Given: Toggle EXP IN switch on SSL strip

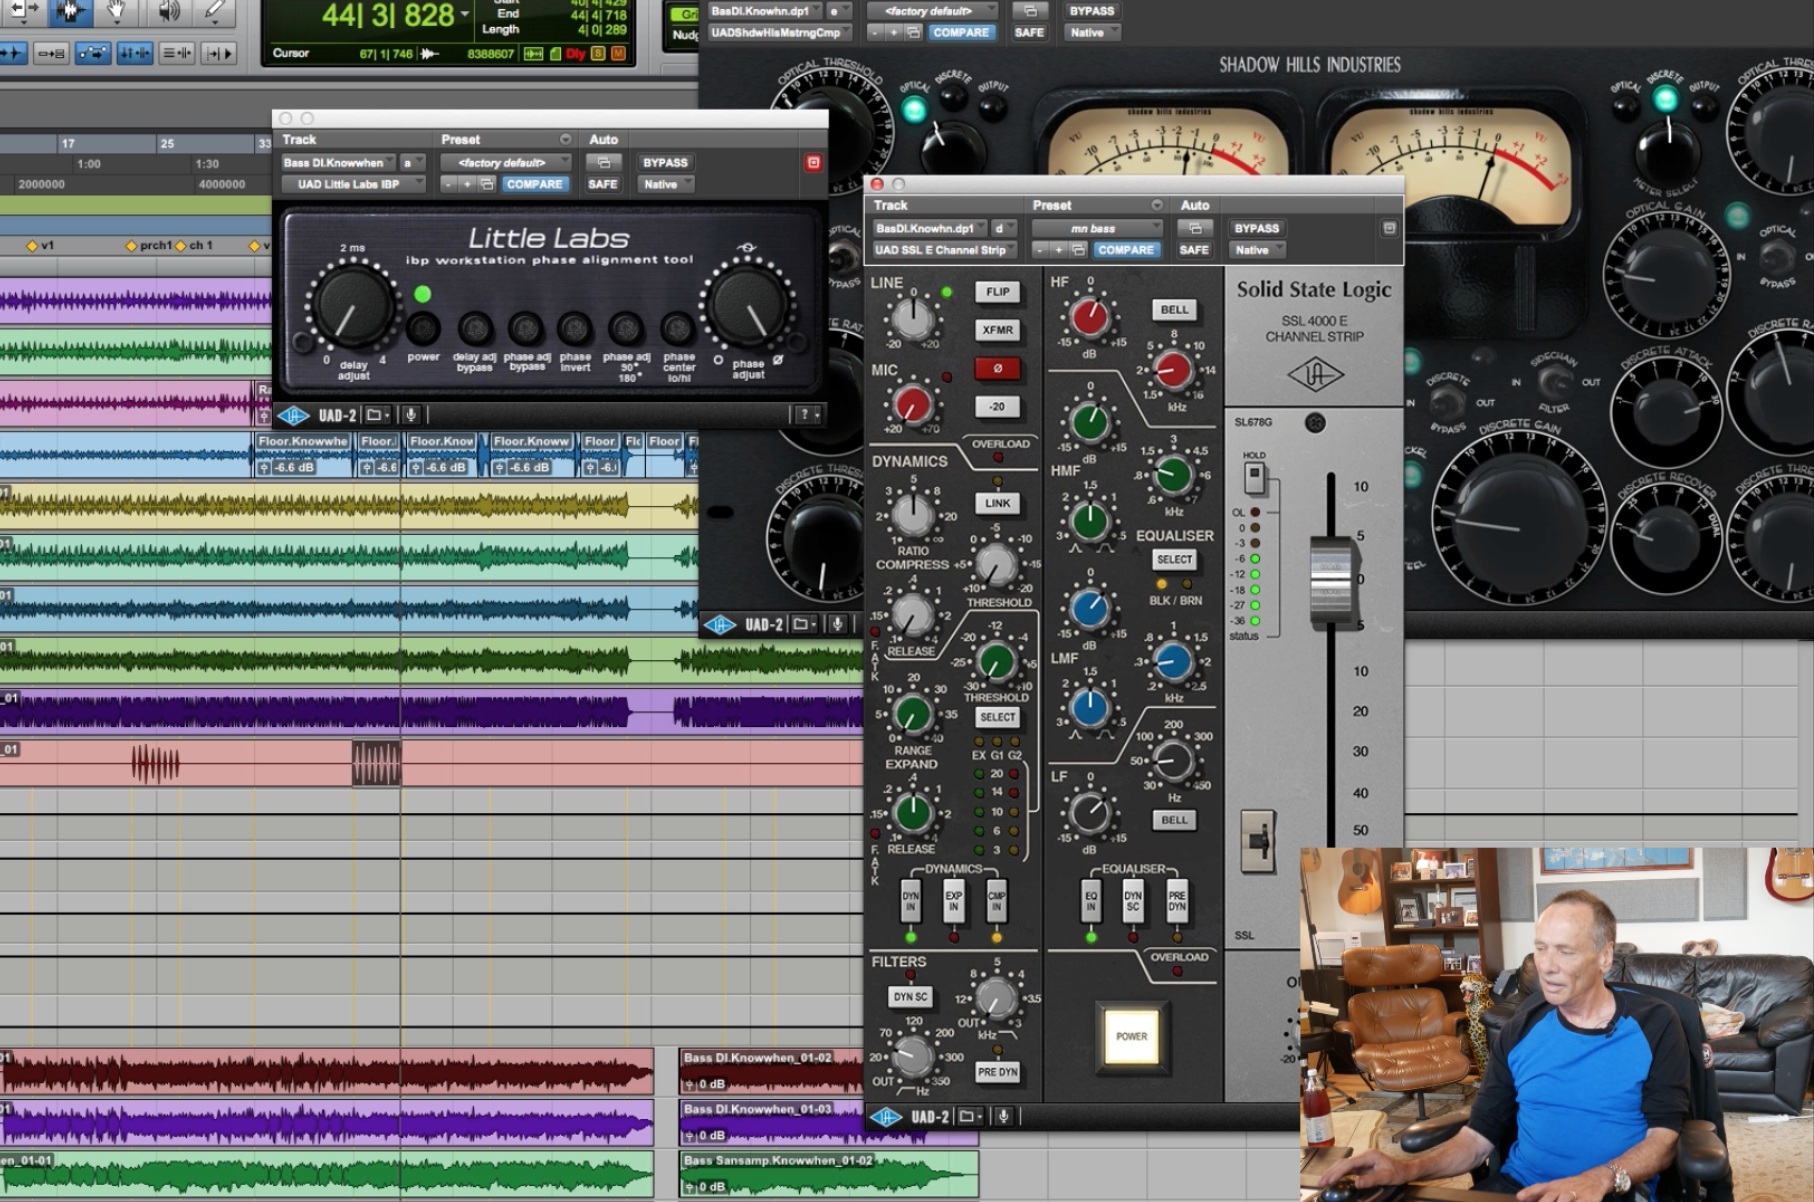Looking at the screenshot, I should (x=953, y=899).
